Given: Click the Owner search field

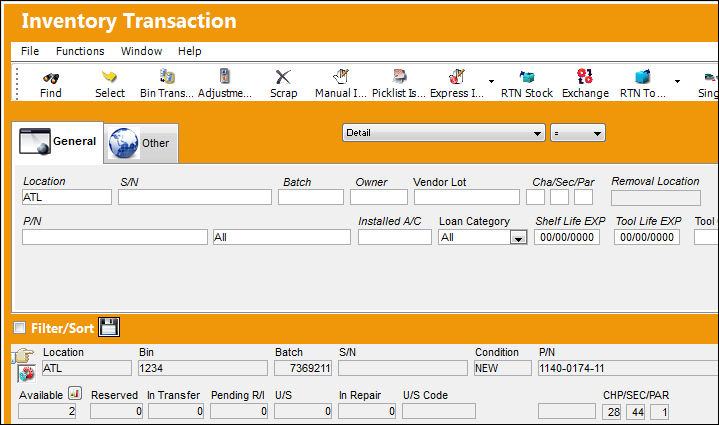Looking at the screenshot, I should point(379,197).
